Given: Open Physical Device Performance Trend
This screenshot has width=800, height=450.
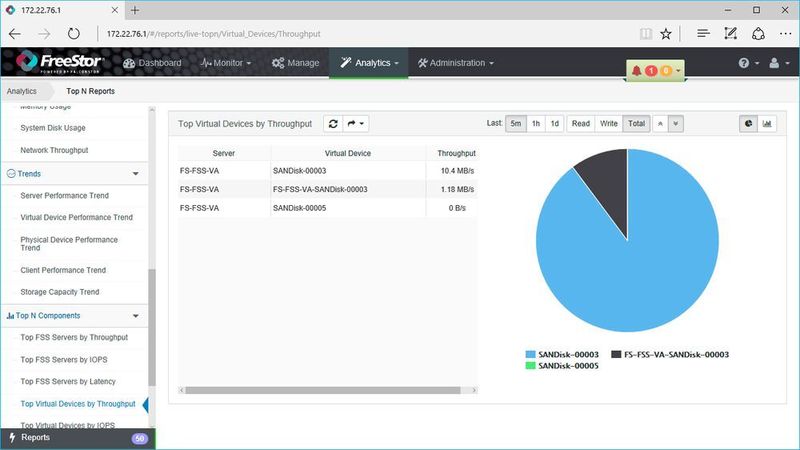Looking at the screenshot, I should click(x=69, y=243).
